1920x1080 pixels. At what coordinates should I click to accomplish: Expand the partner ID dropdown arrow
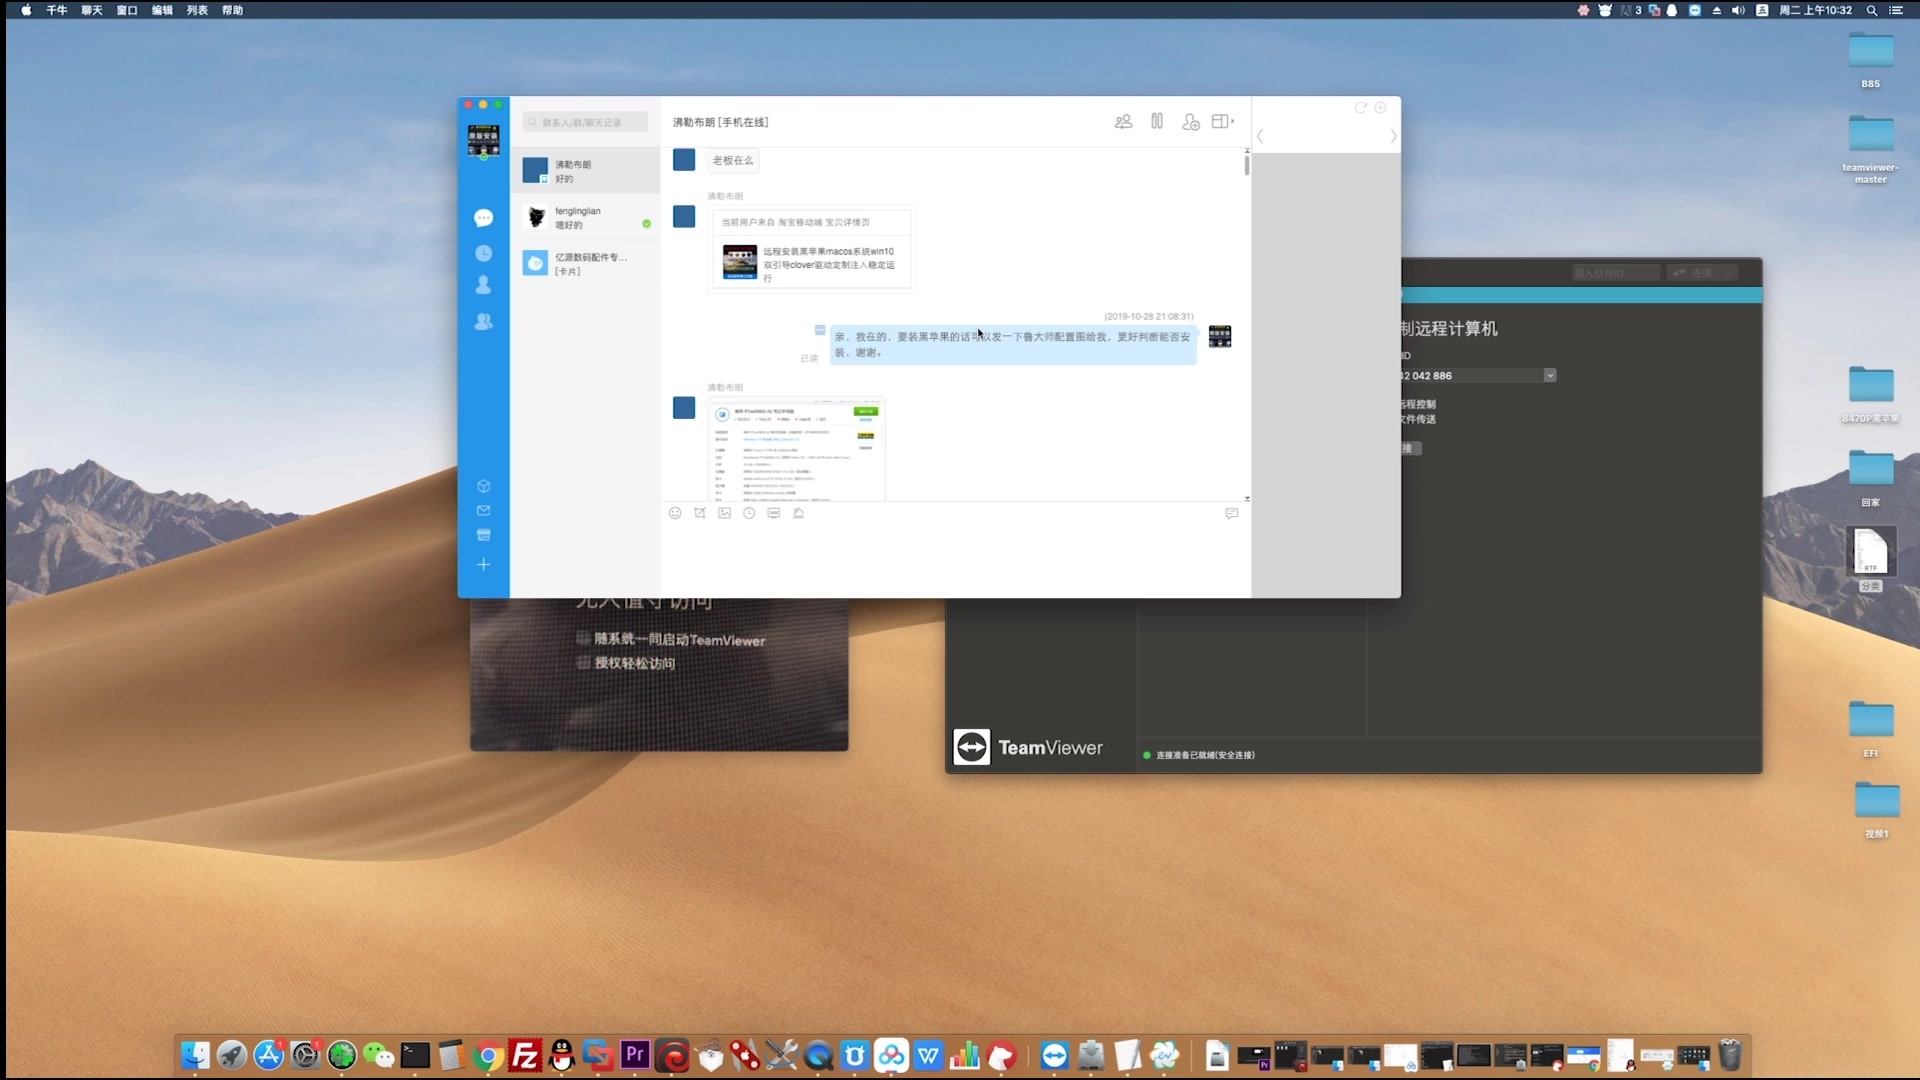(x=1549, y=376)
